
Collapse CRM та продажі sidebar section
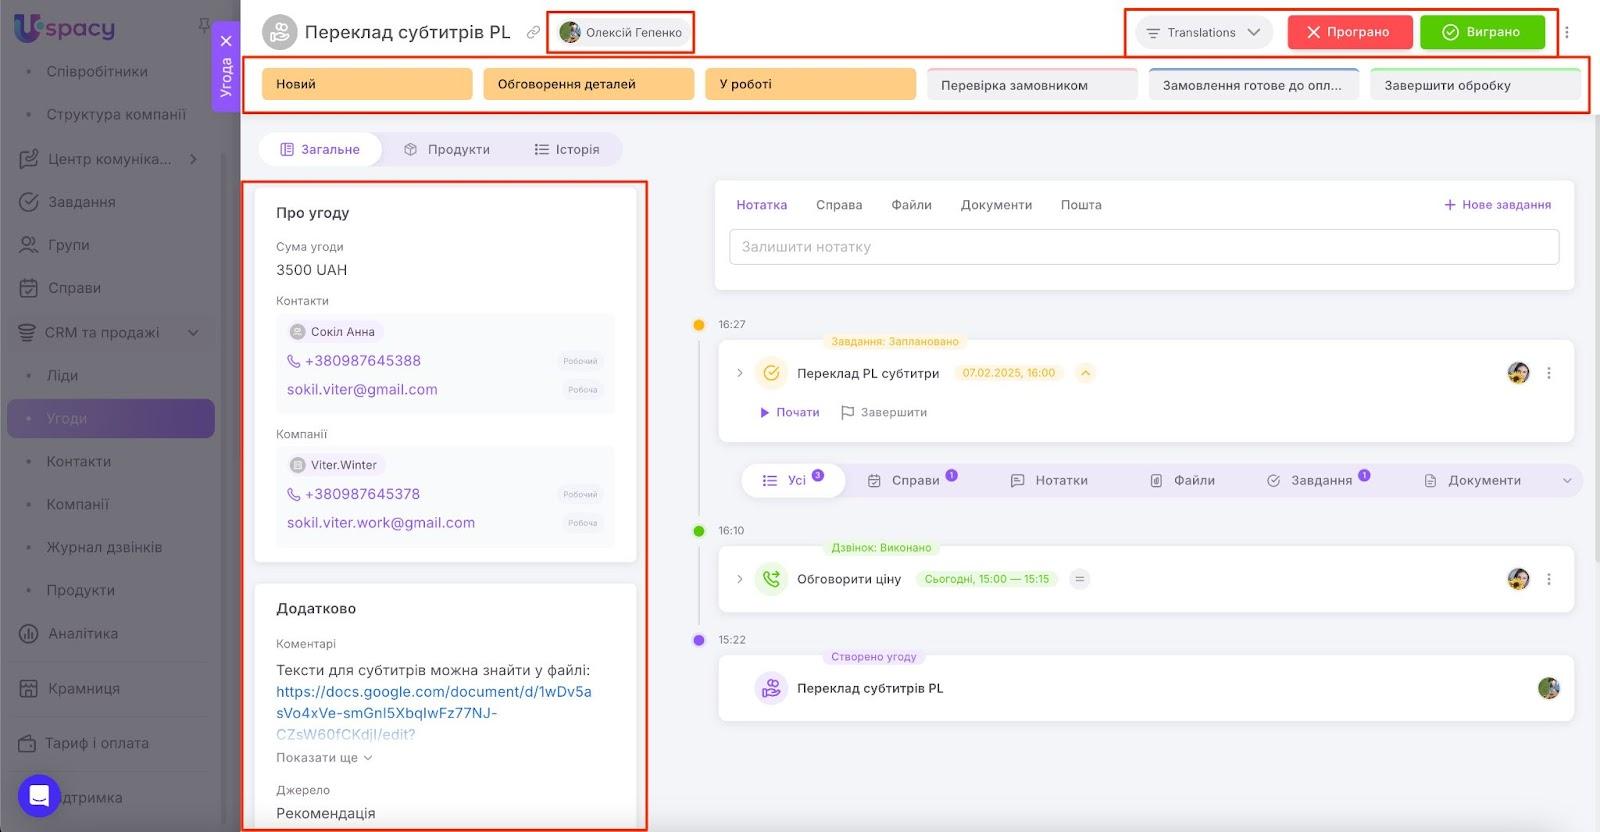point(193,333)
